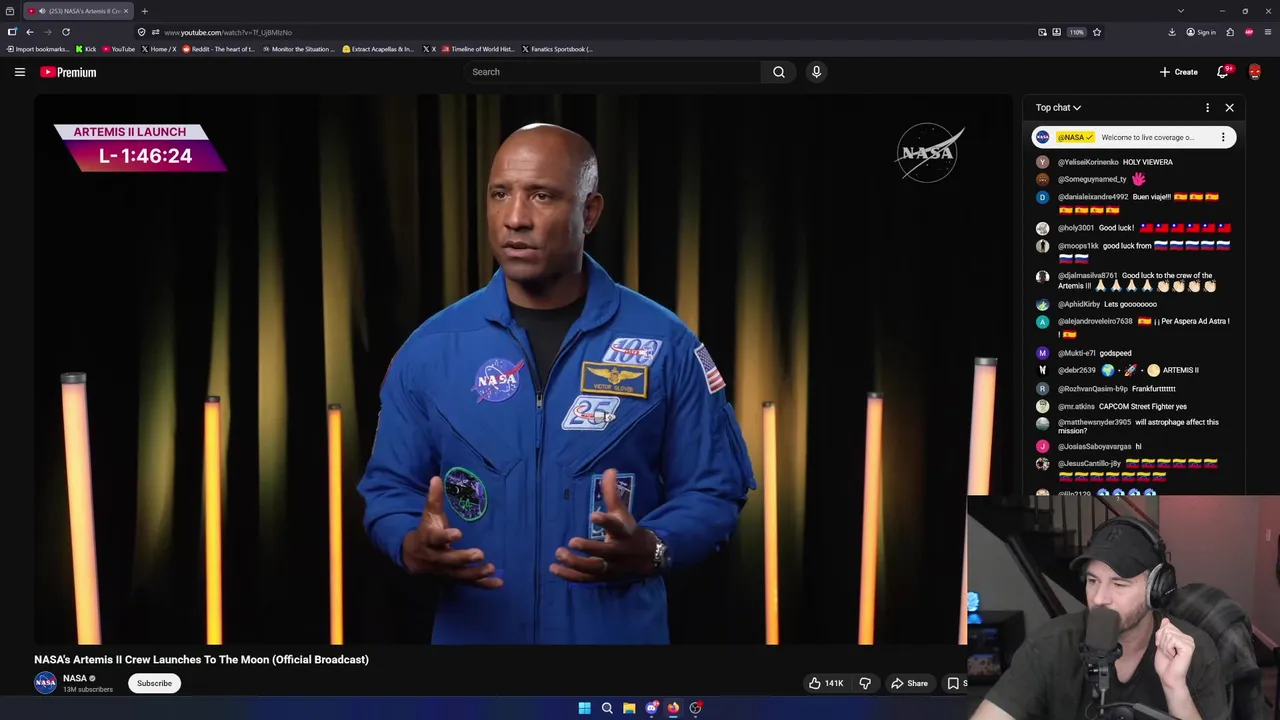Open the Reddit bookmark
Viewport: 1280px width, 720px height.
(x=219, y=49)
